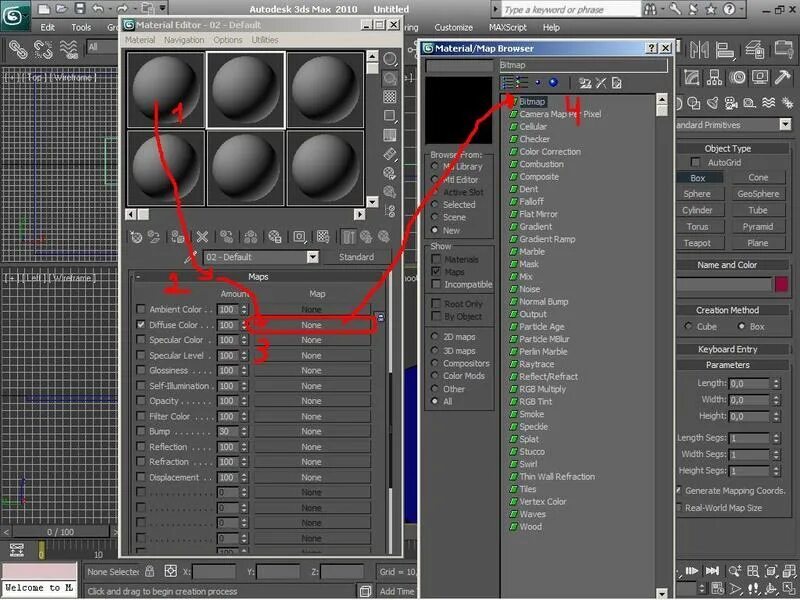Image resolution: width=800 pixels, height=600 pixels.
Task: Select the Scene radio in Browse From
Action: coord(435,217)
